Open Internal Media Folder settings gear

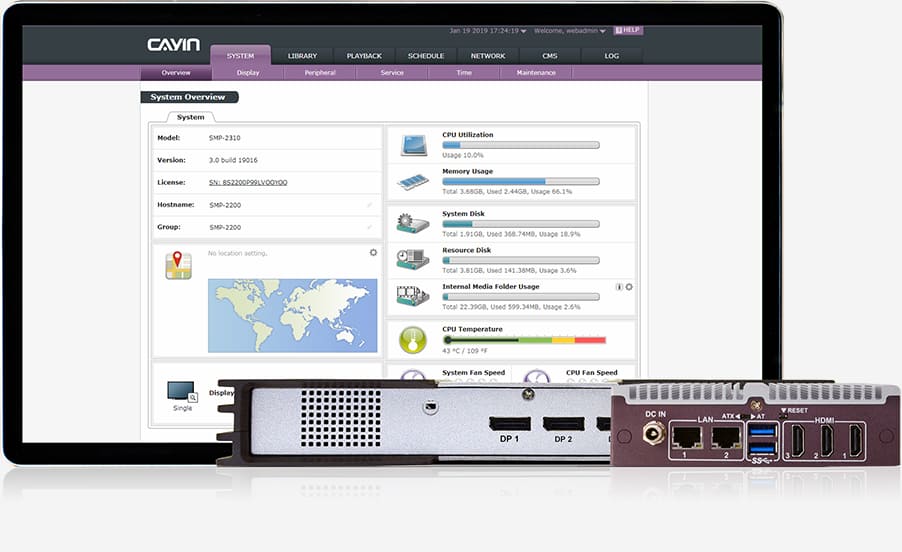click(x=629, y=287)
